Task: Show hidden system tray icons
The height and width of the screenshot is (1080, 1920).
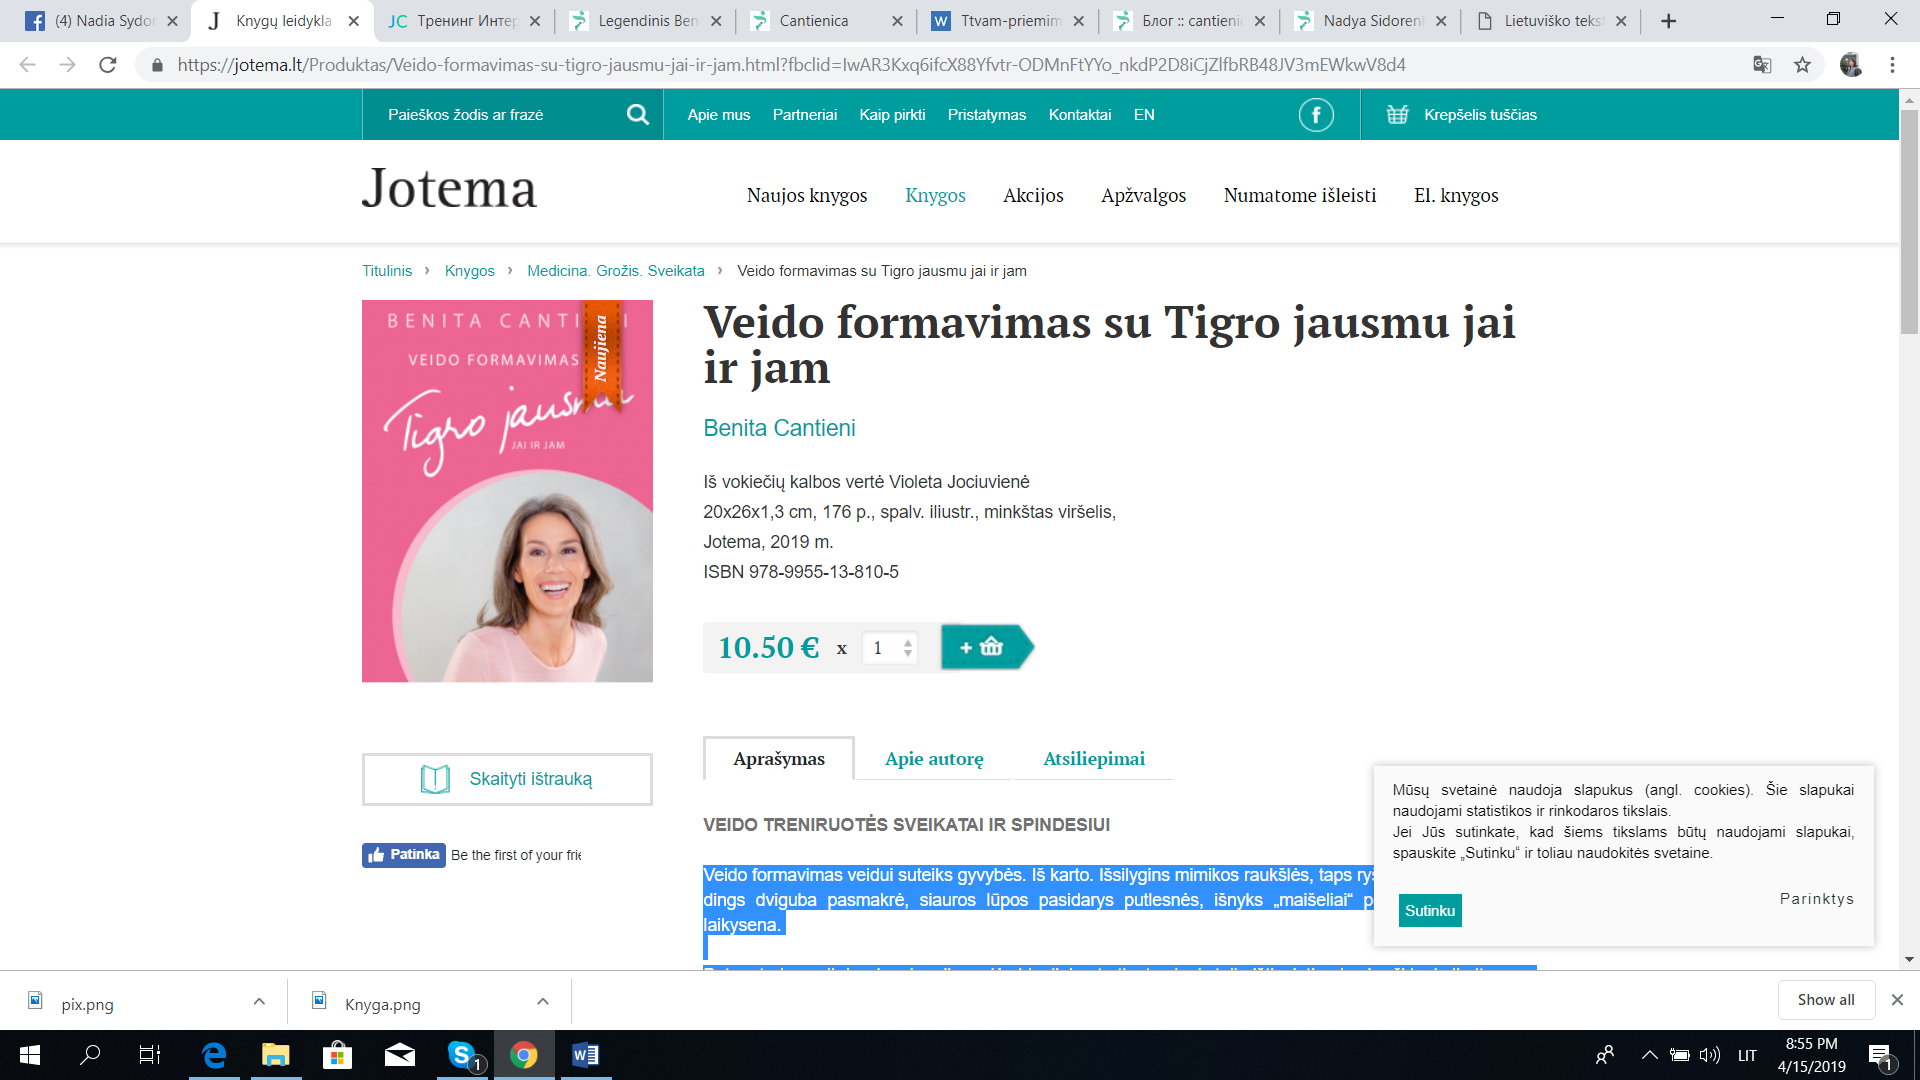Action: (1649, 1055)
